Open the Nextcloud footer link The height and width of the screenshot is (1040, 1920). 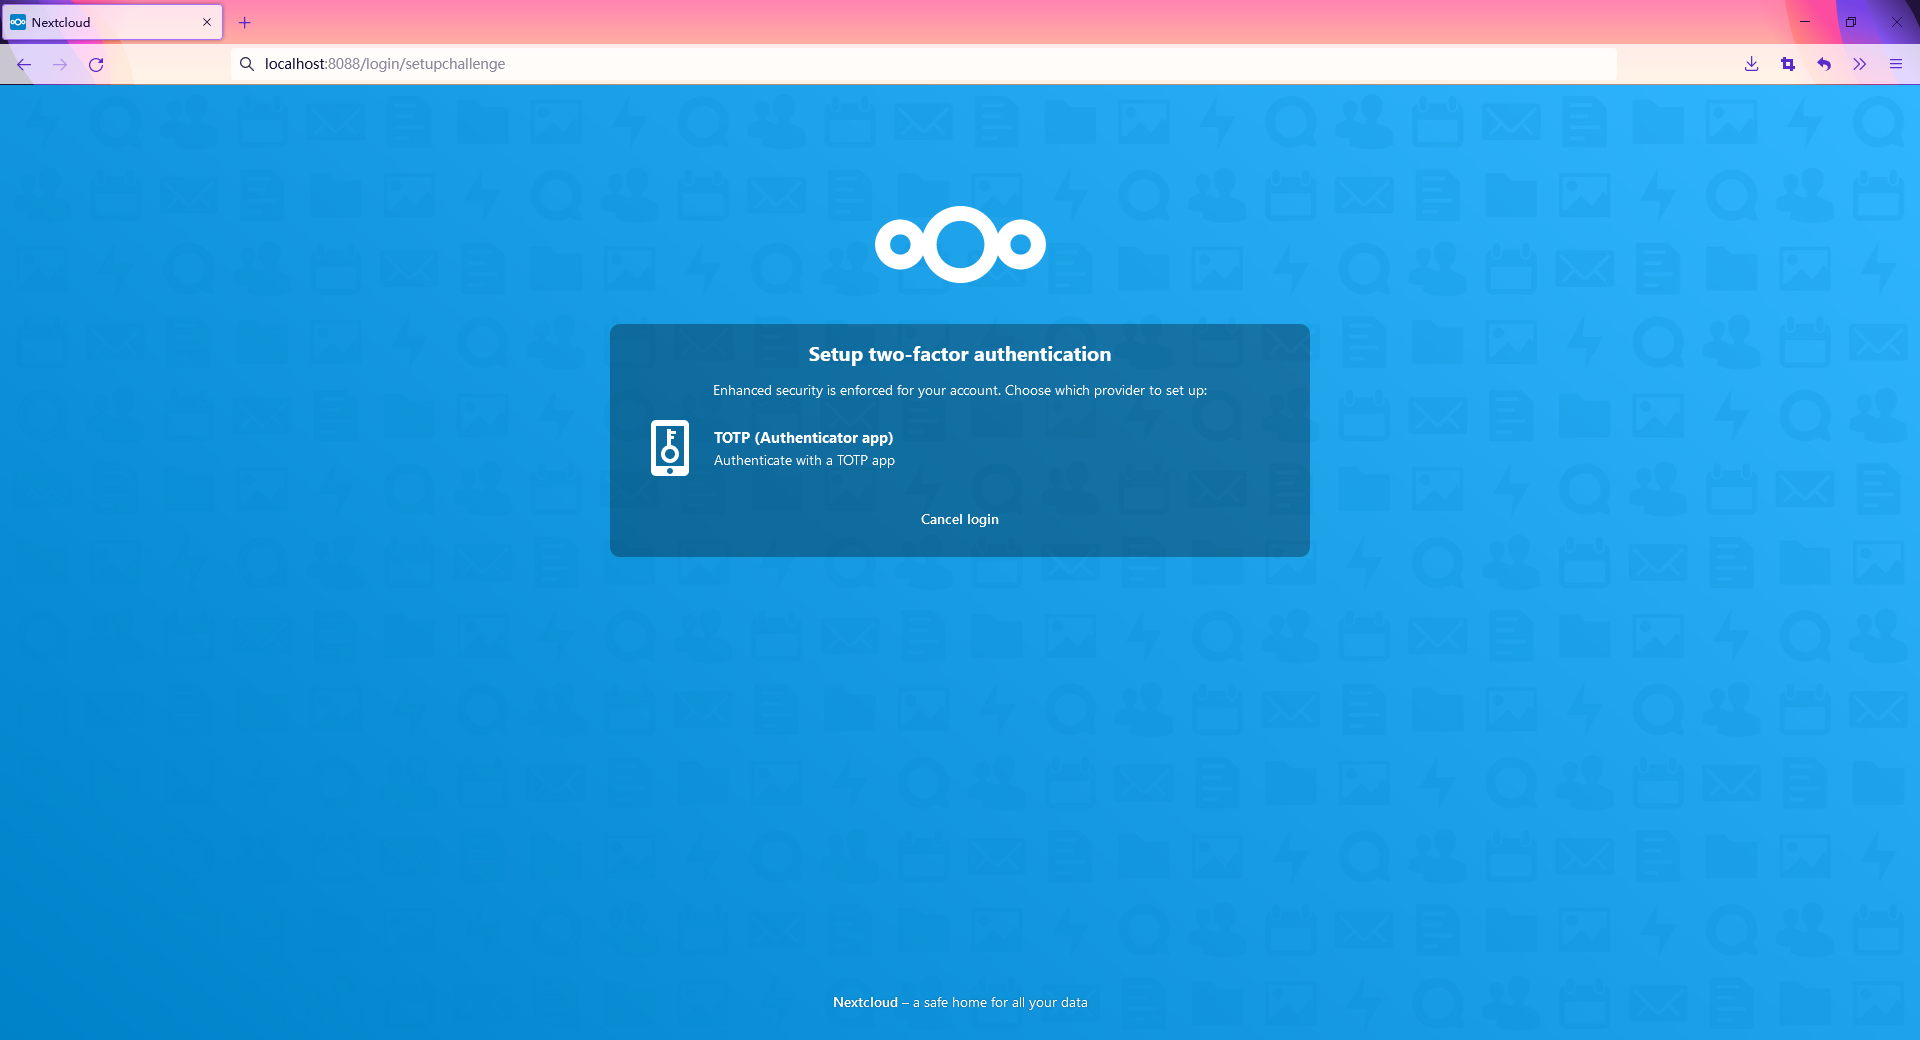pyautogui.click(x=865, y=1002)
